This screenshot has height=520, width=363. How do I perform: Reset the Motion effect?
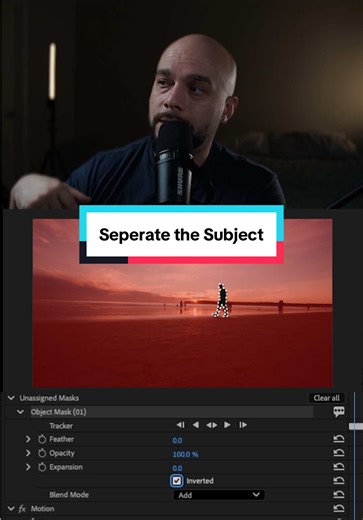pyautogui.click(x=339, y=508)
